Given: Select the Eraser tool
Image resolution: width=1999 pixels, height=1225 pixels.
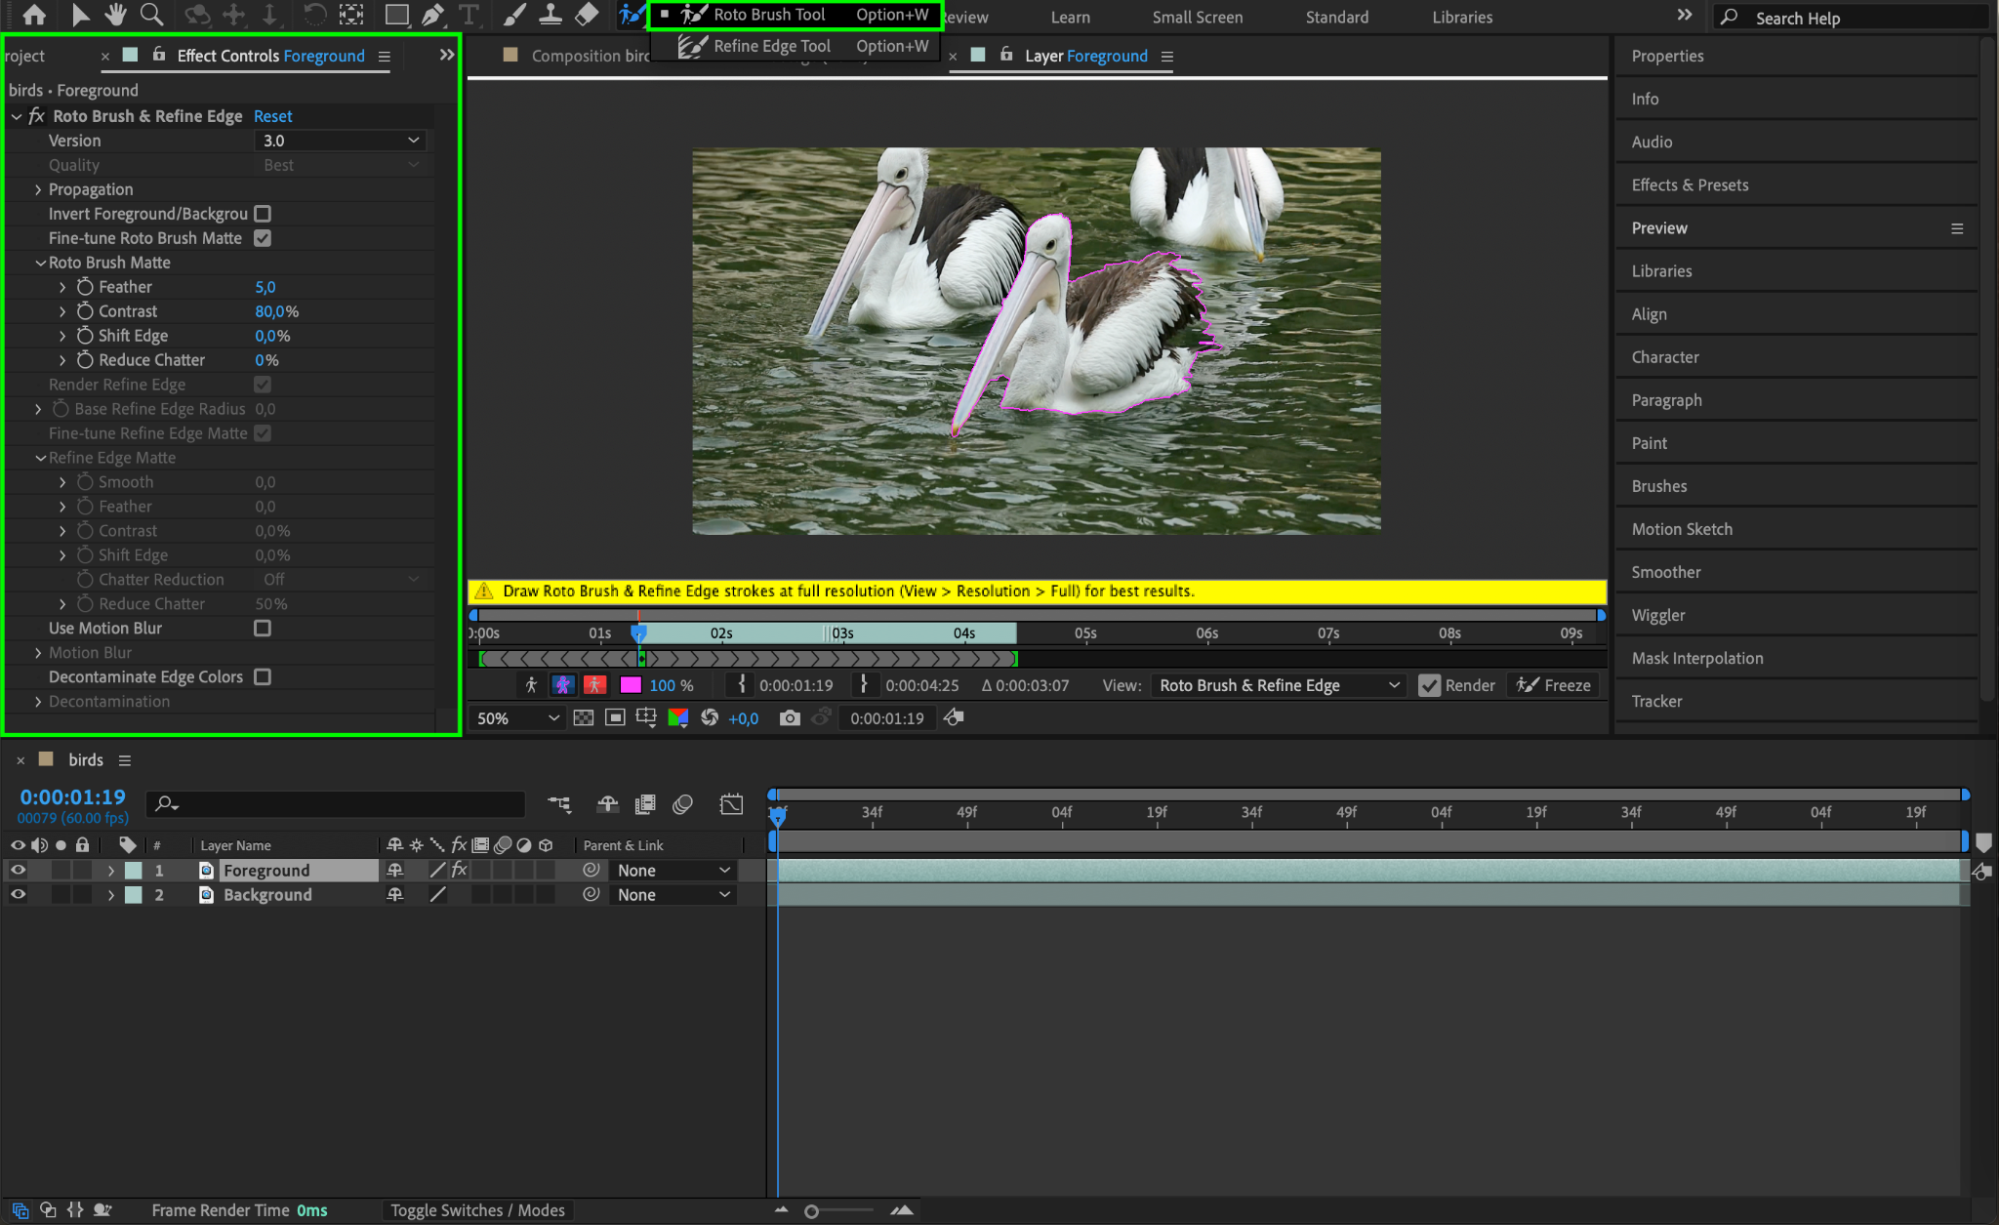Looking at the screenshot, I should (x=587, y=15).
